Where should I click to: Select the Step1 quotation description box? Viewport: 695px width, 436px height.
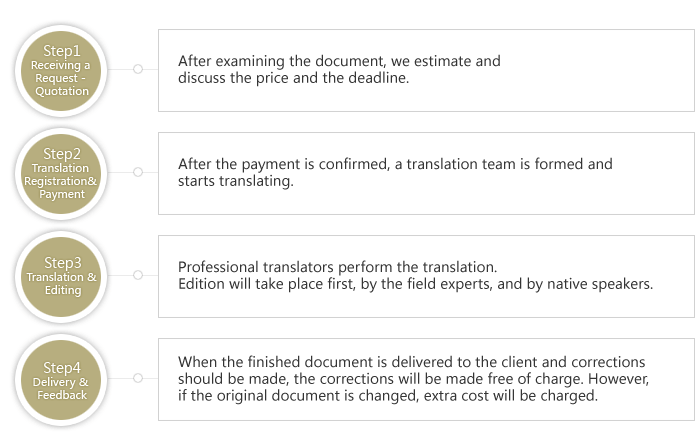click(426, 70)
